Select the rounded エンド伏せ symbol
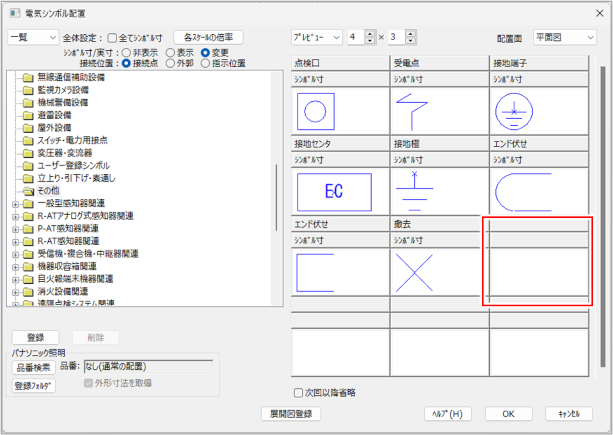This screenshot has height=435, width=613. [537, 188]
